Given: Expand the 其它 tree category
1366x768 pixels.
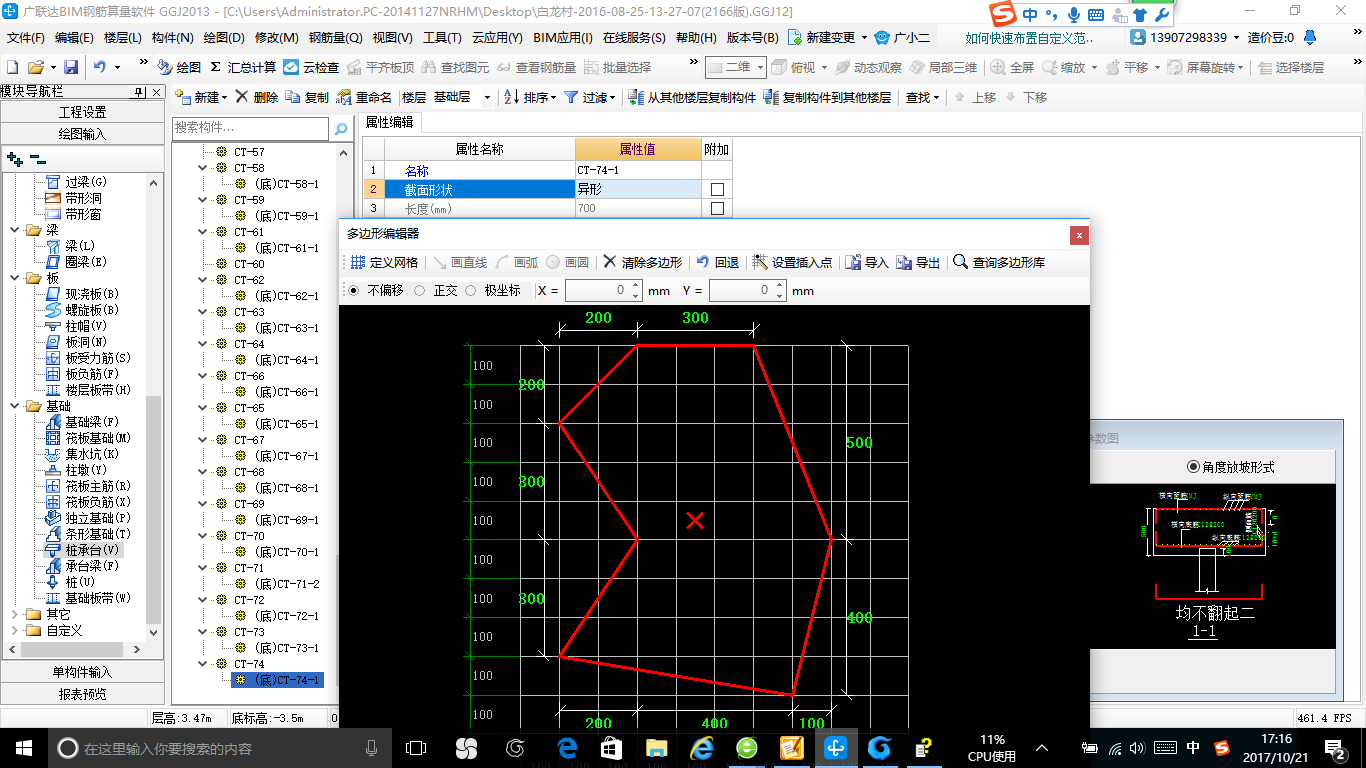Looking at the screenshot, I should coord(14,614).
